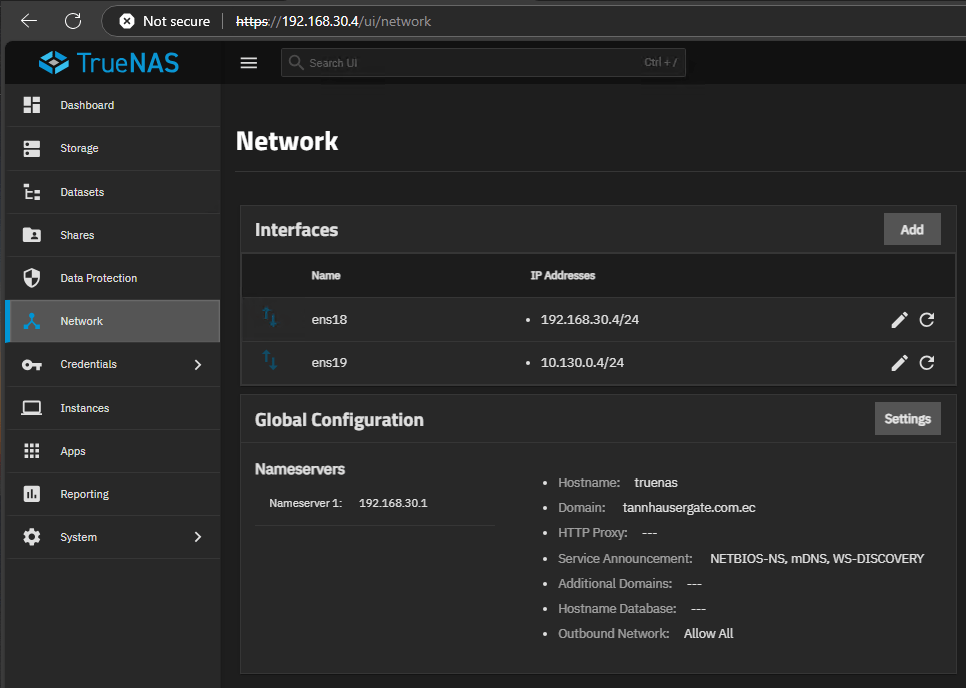Open Global Configuration Settings
Viewport: 966px width, 688px height.
click(907, 419)
